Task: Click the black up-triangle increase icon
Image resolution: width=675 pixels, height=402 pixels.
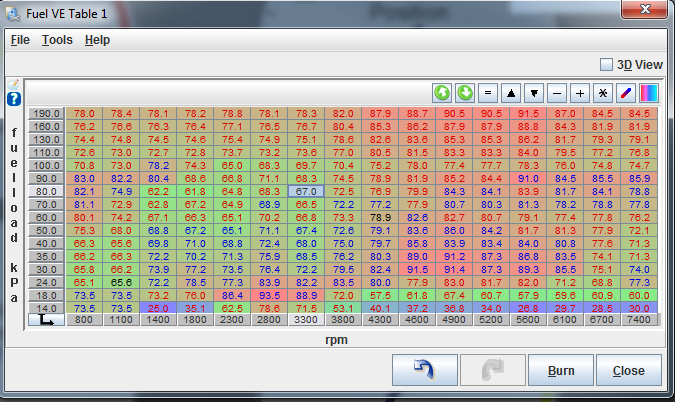Action: 512,93
